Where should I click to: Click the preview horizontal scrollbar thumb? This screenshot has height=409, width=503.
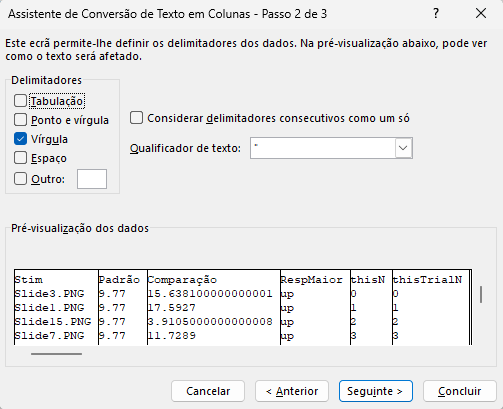click(x=56, y=354)
